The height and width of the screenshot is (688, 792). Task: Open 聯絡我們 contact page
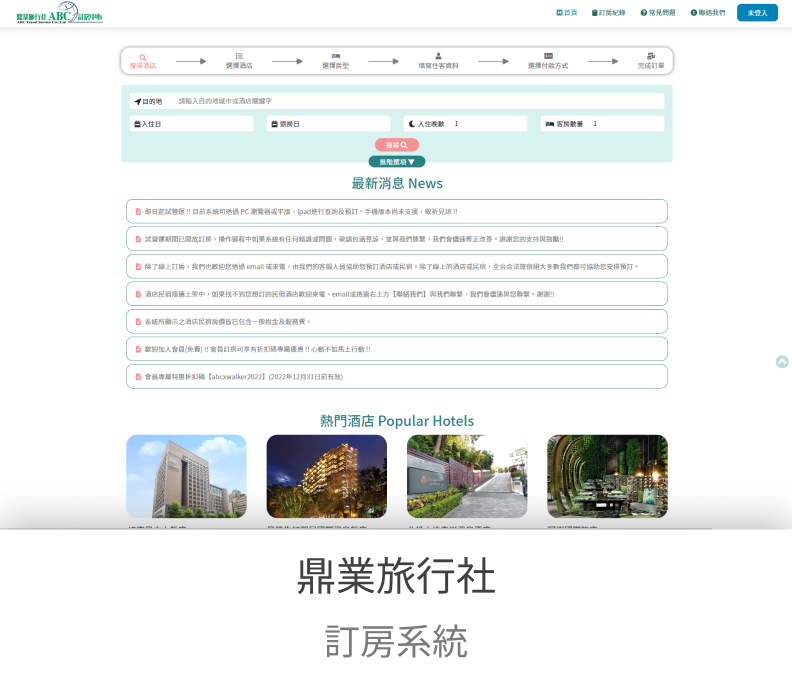click(x=708, y=13)
